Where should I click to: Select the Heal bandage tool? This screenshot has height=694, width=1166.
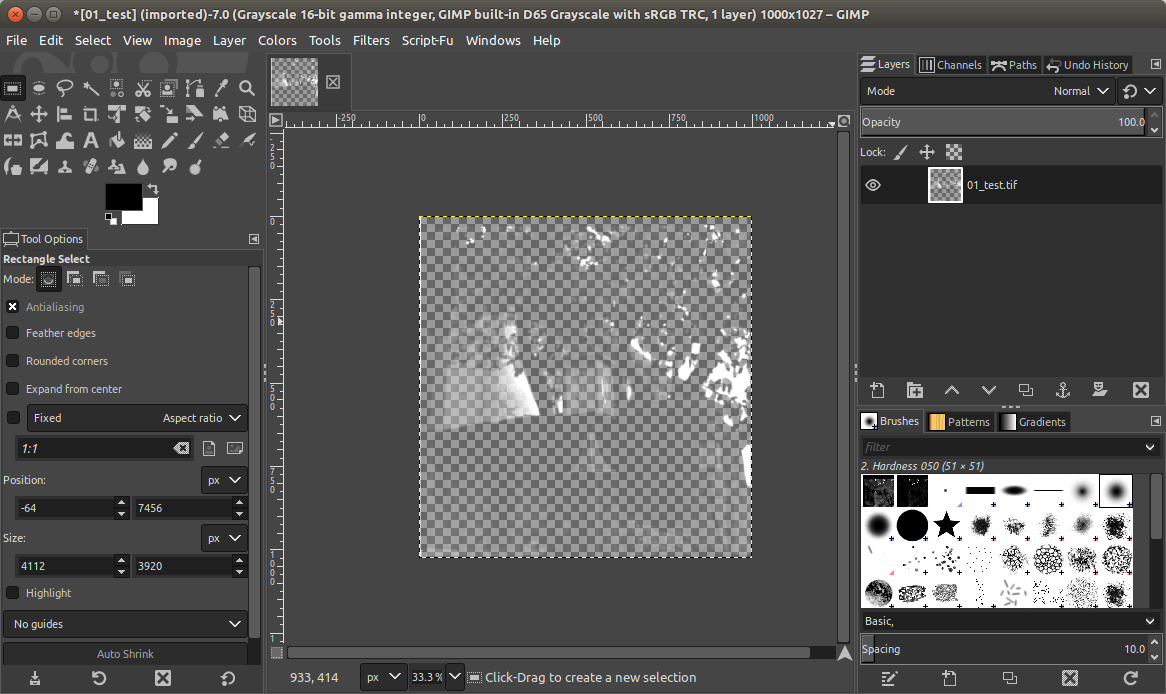(x=91, y=167)
